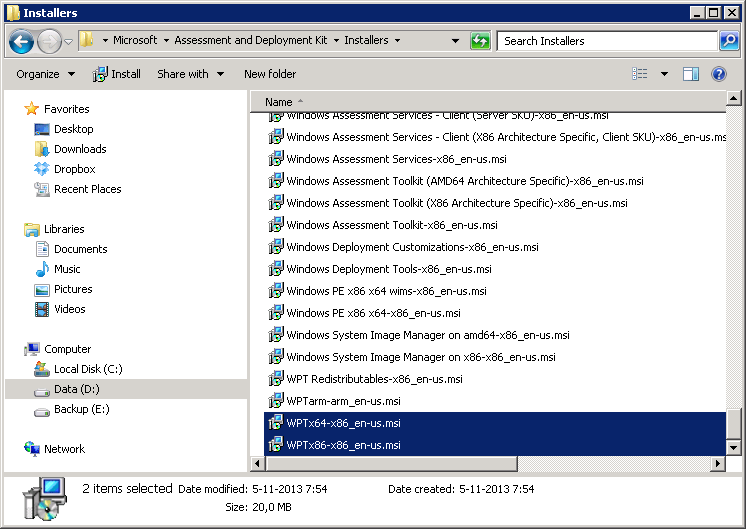Toggle the preview pane icon
746x529 pixels.
pyautogui.click(x=691, y=74)
